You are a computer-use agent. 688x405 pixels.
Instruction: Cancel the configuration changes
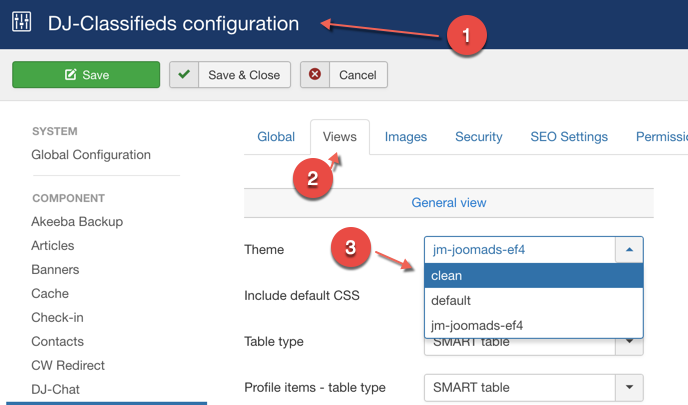click(344, 75)
